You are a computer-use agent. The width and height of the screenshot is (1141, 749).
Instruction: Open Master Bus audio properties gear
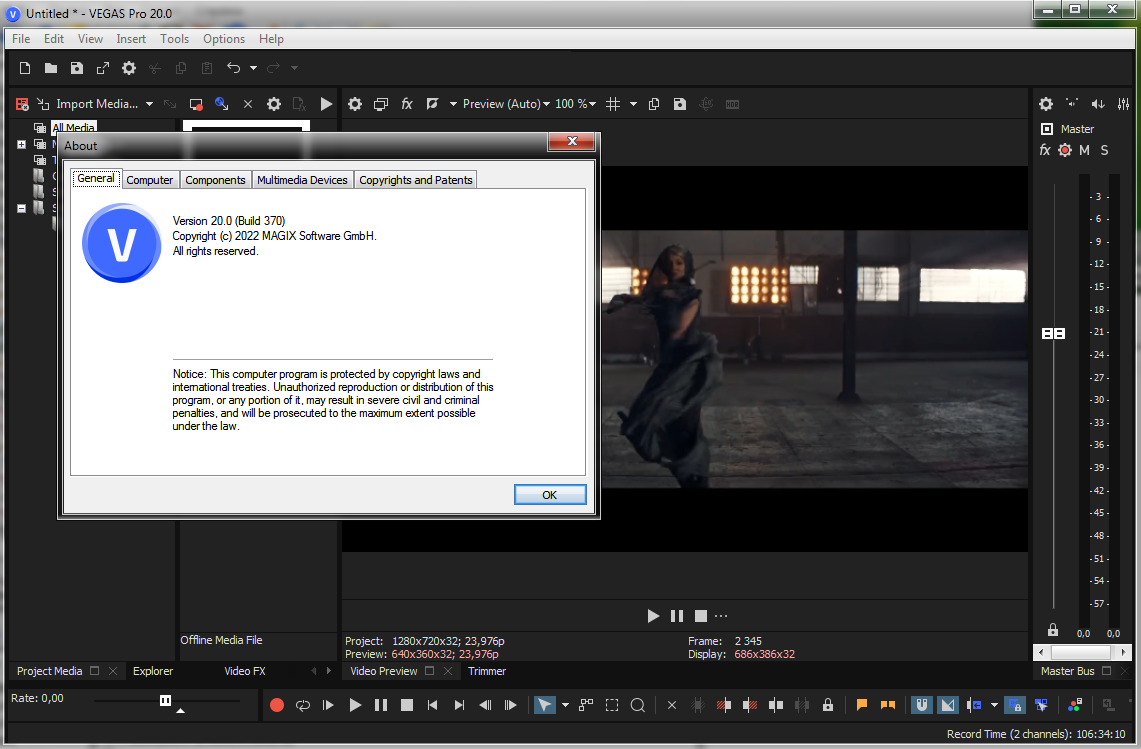(1046, 104)
